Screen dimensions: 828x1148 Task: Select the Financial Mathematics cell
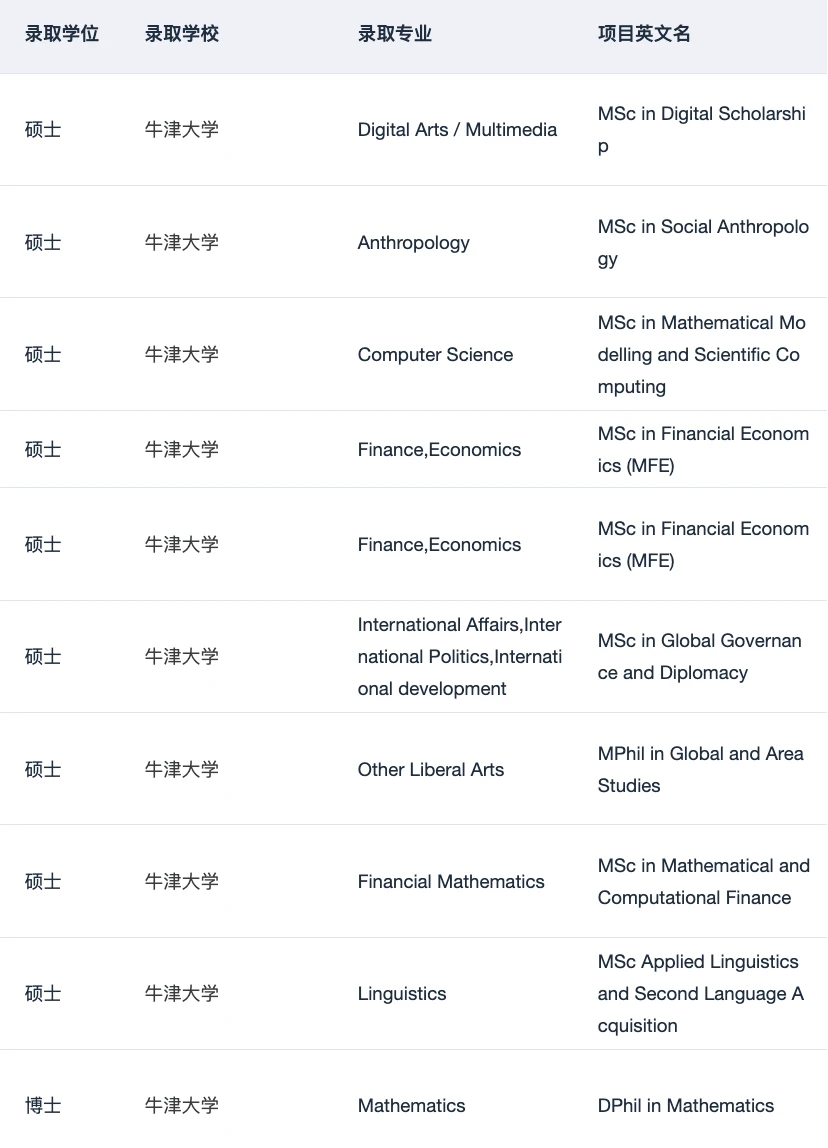[x=451, y=882]
